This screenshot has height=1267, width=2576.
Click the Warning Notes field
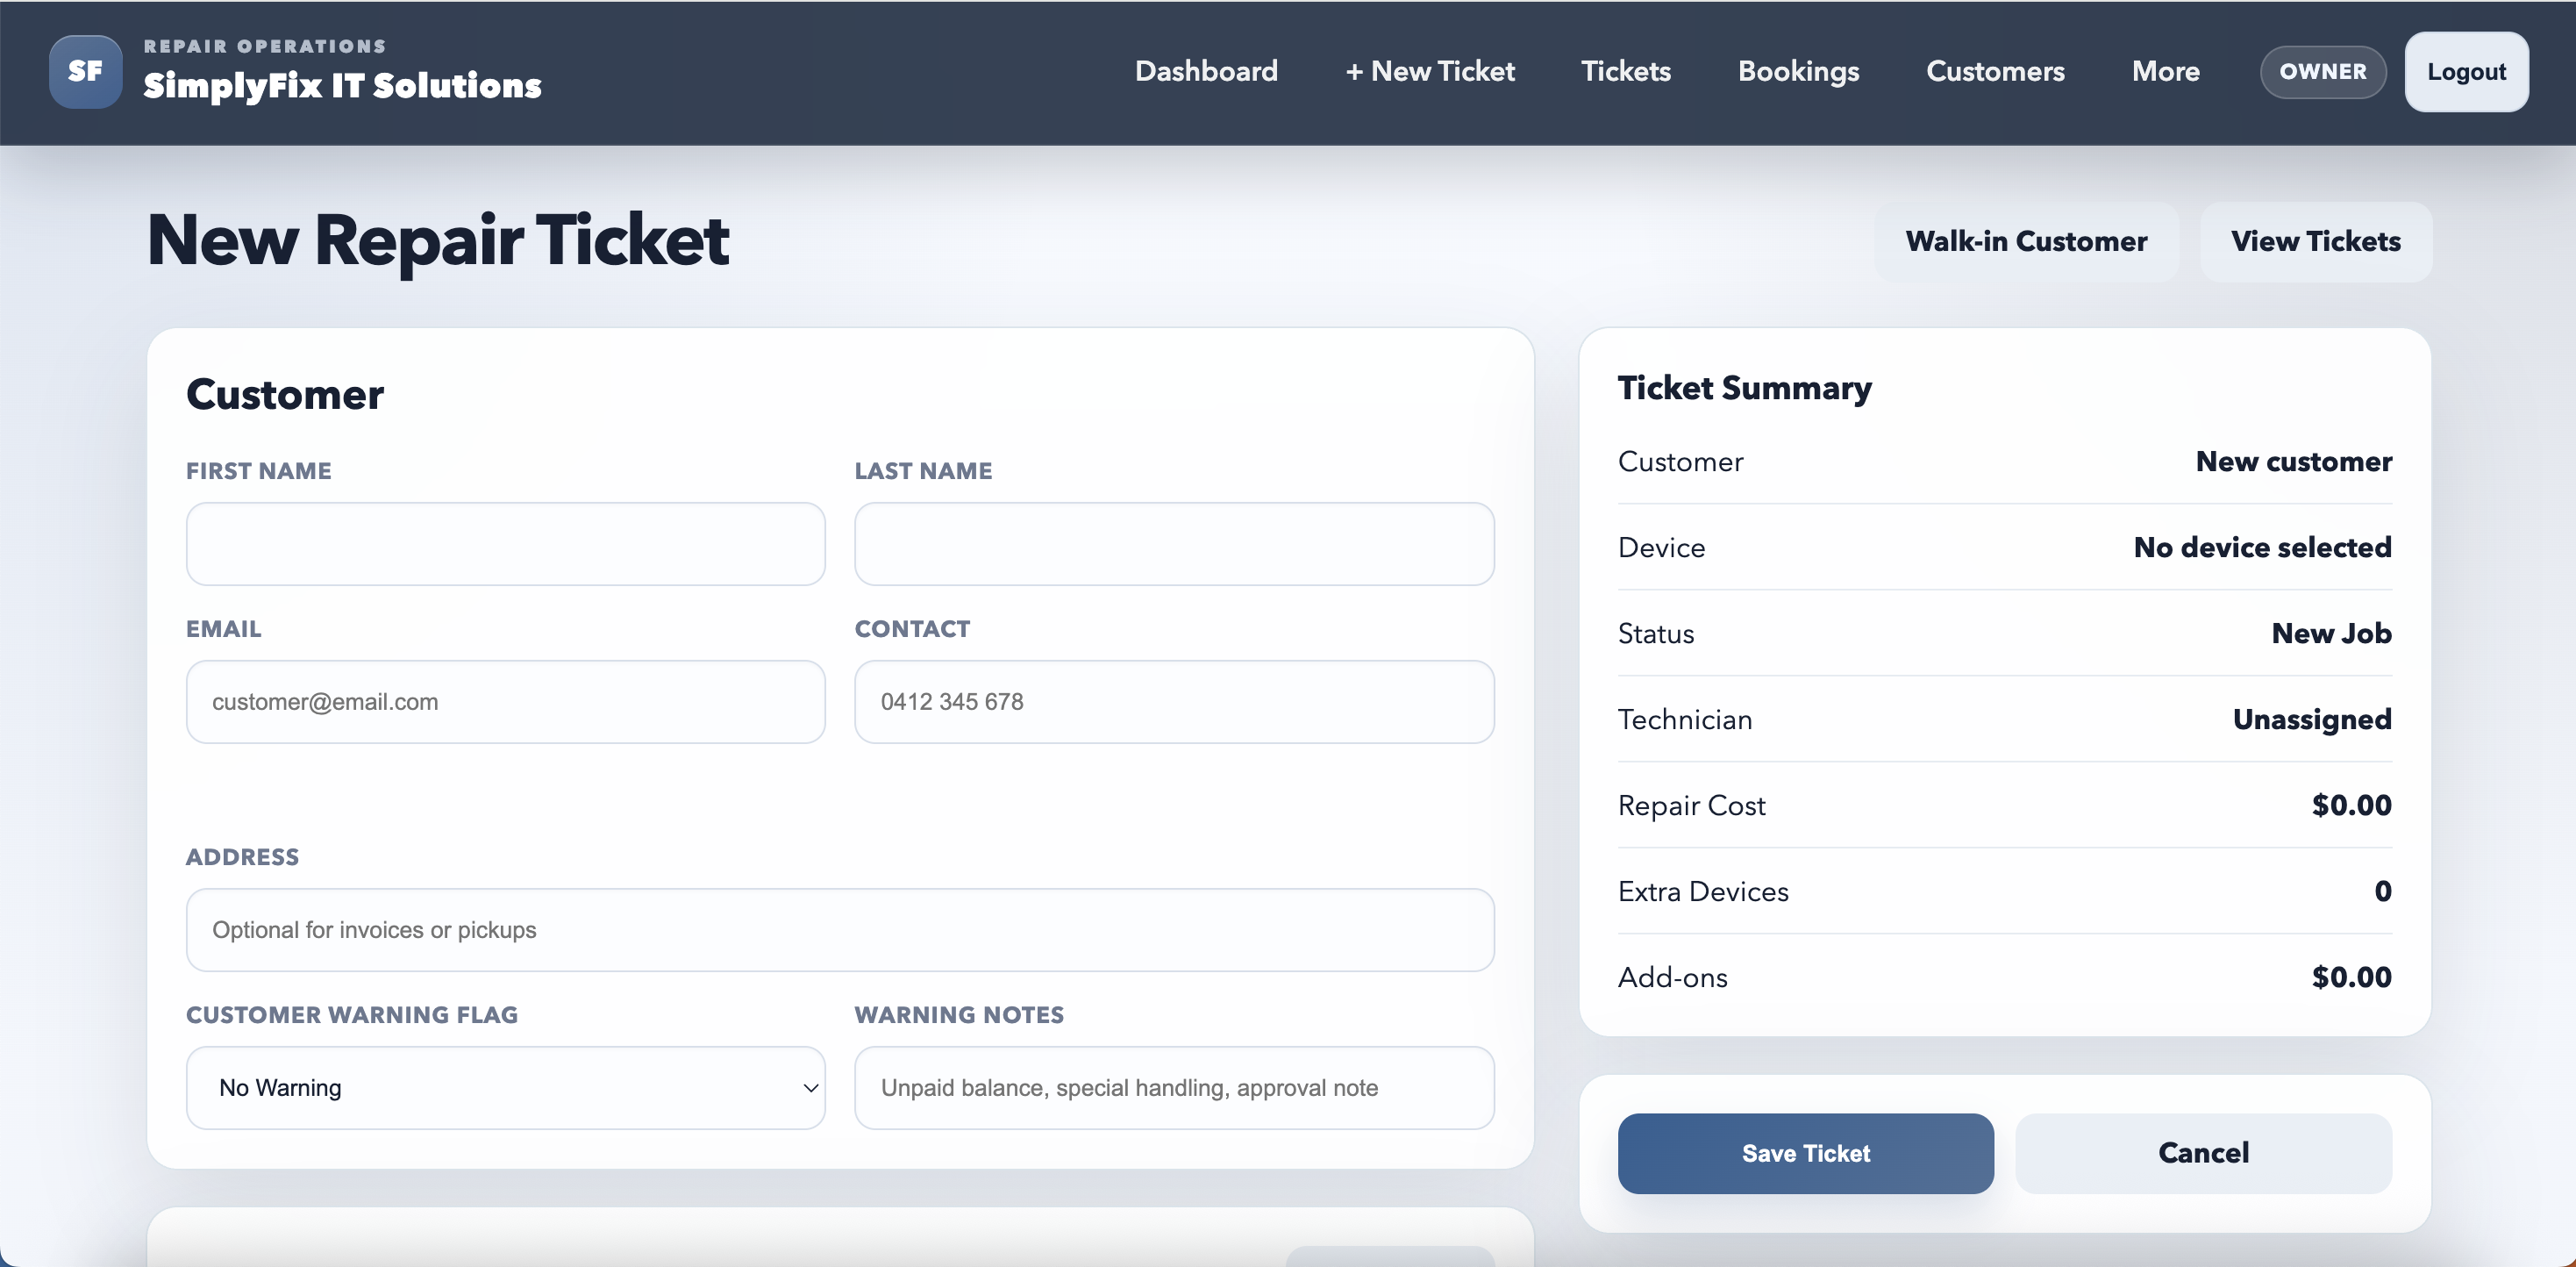[x=1173, y=1088]
